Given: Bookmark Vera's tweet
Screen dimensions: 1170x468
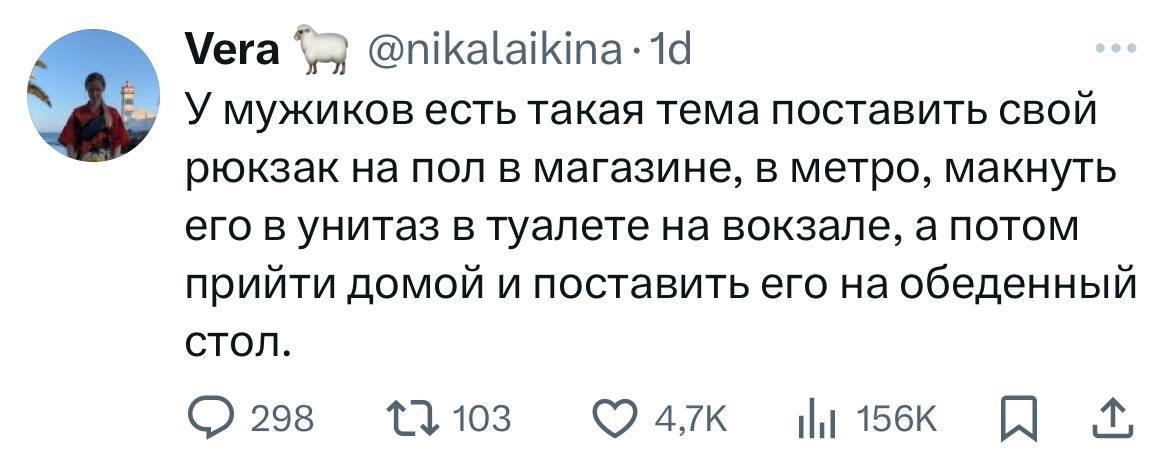Looking at the screenshot, I should tap(1016, 417).
